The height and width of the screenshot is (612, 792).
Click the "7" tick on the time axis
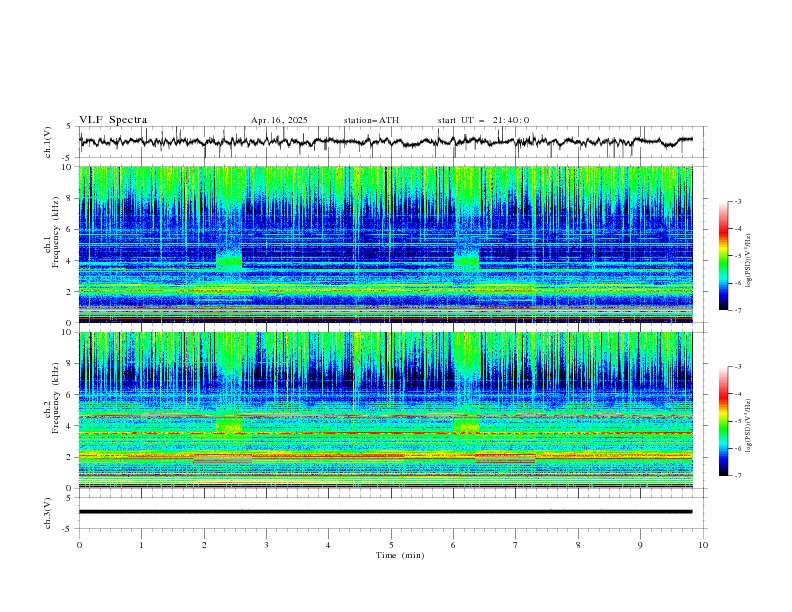click(x=516, y=545)
